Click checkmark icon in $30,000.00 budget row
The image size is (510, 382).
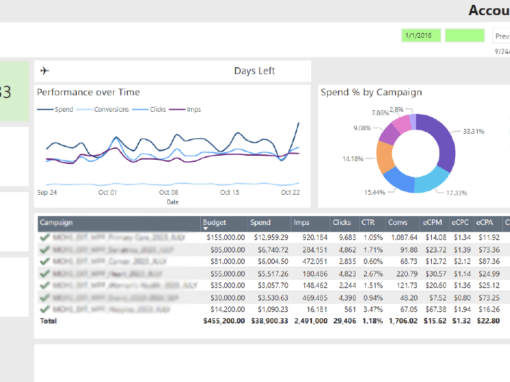click(x=45, y=298)
